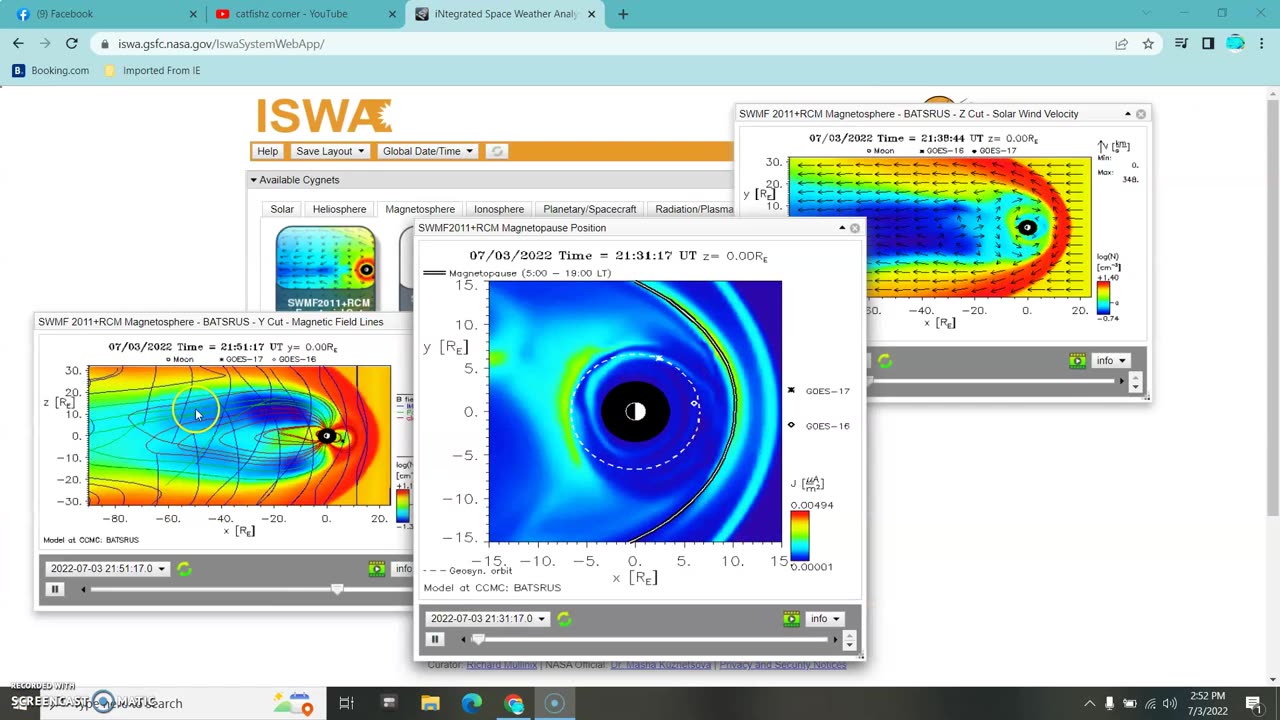Open the Richard Mullinix curator link
The image size is (1280, 720).
[501, 665]
